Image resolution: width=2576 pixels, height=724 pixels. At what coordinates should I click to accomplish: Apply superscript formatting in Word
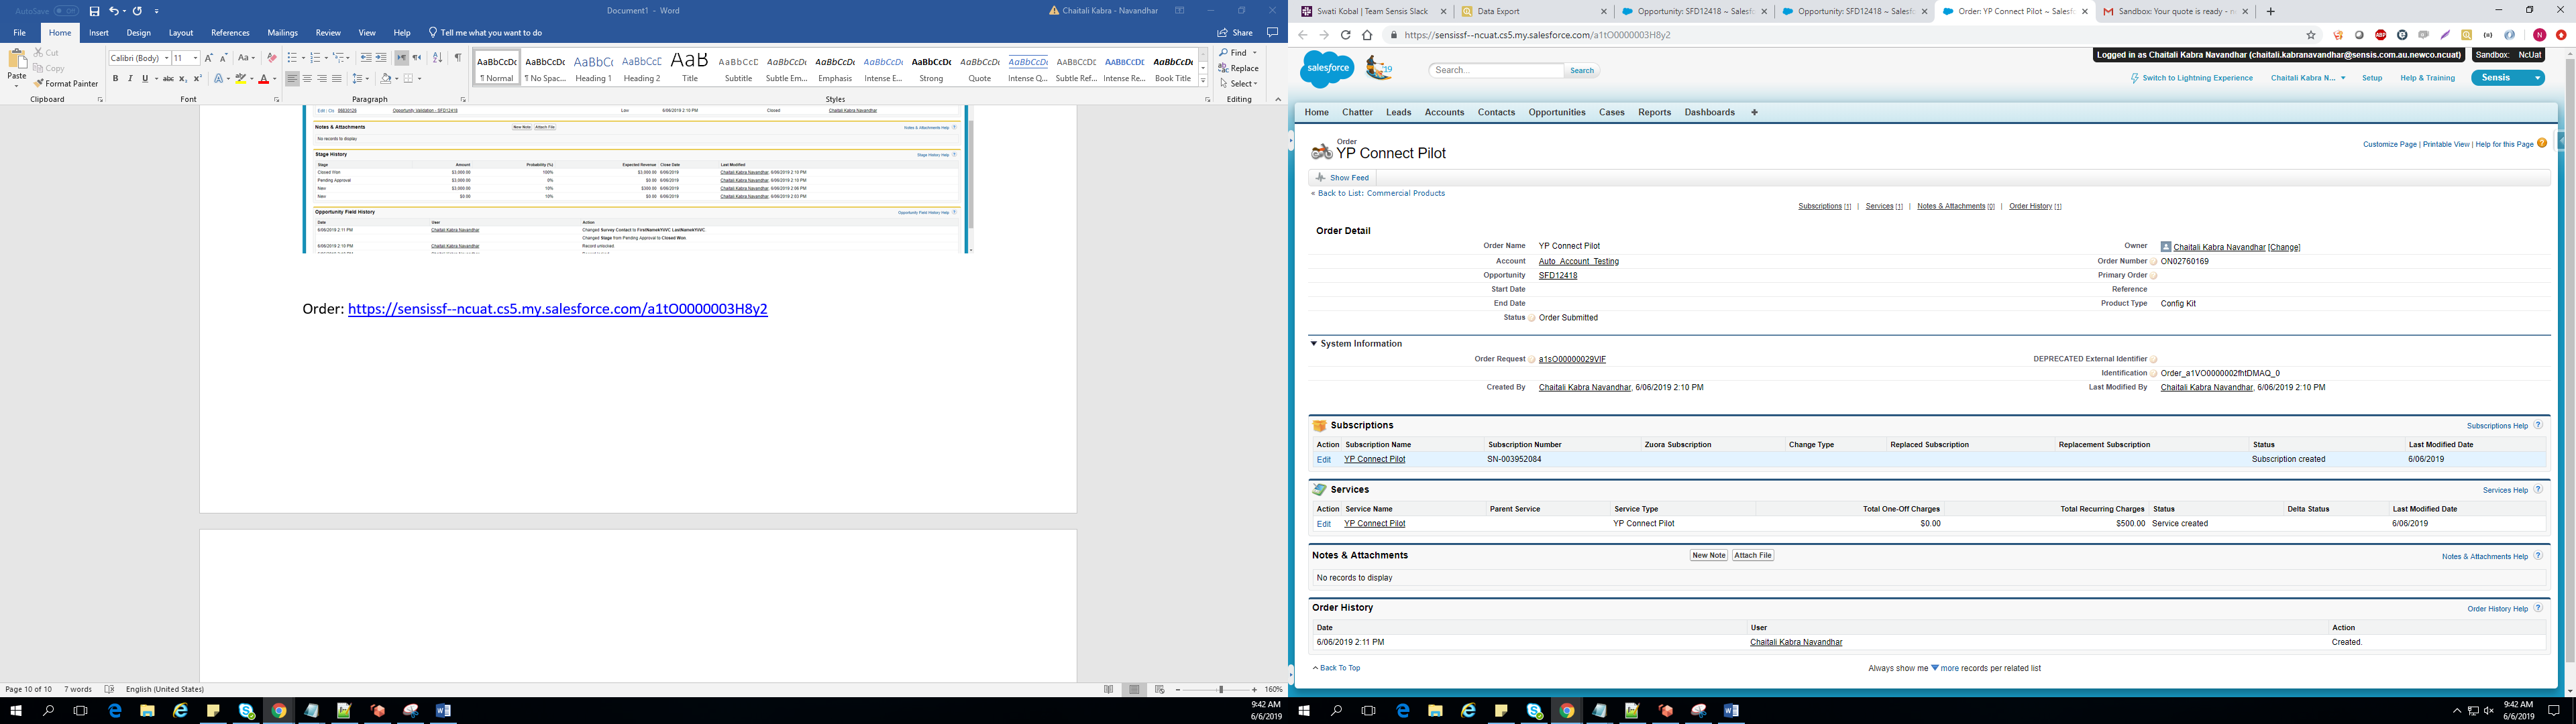[x=197, y=79]
